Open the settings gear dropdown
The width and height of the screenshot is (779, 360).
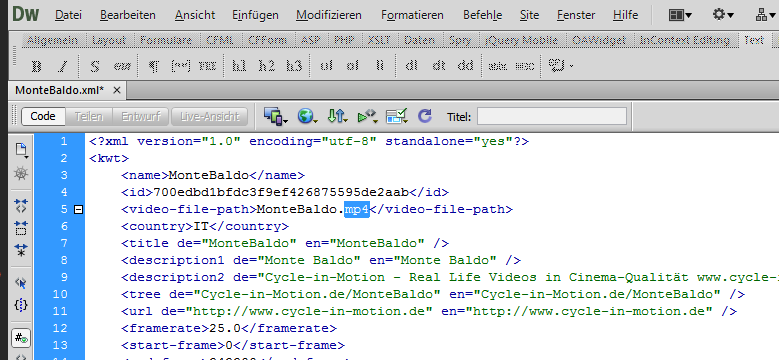point(723,15)
